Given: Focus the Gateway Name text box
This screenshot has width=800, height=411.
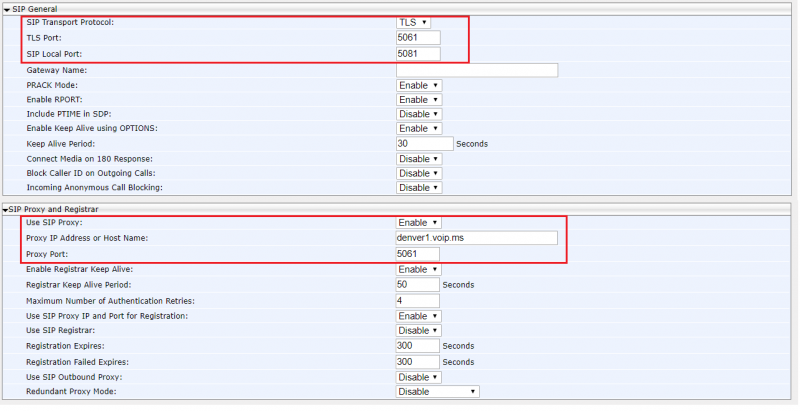Looking at the screenshot, I should 477,70.
